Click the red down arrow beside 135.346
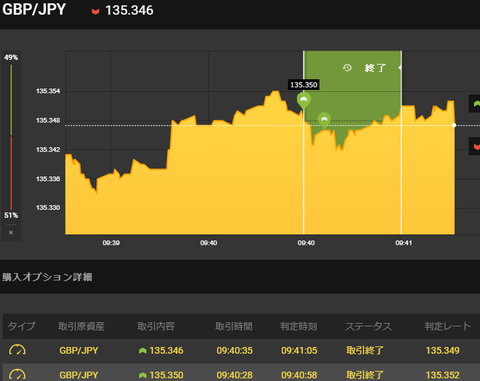 click(95, 12)
